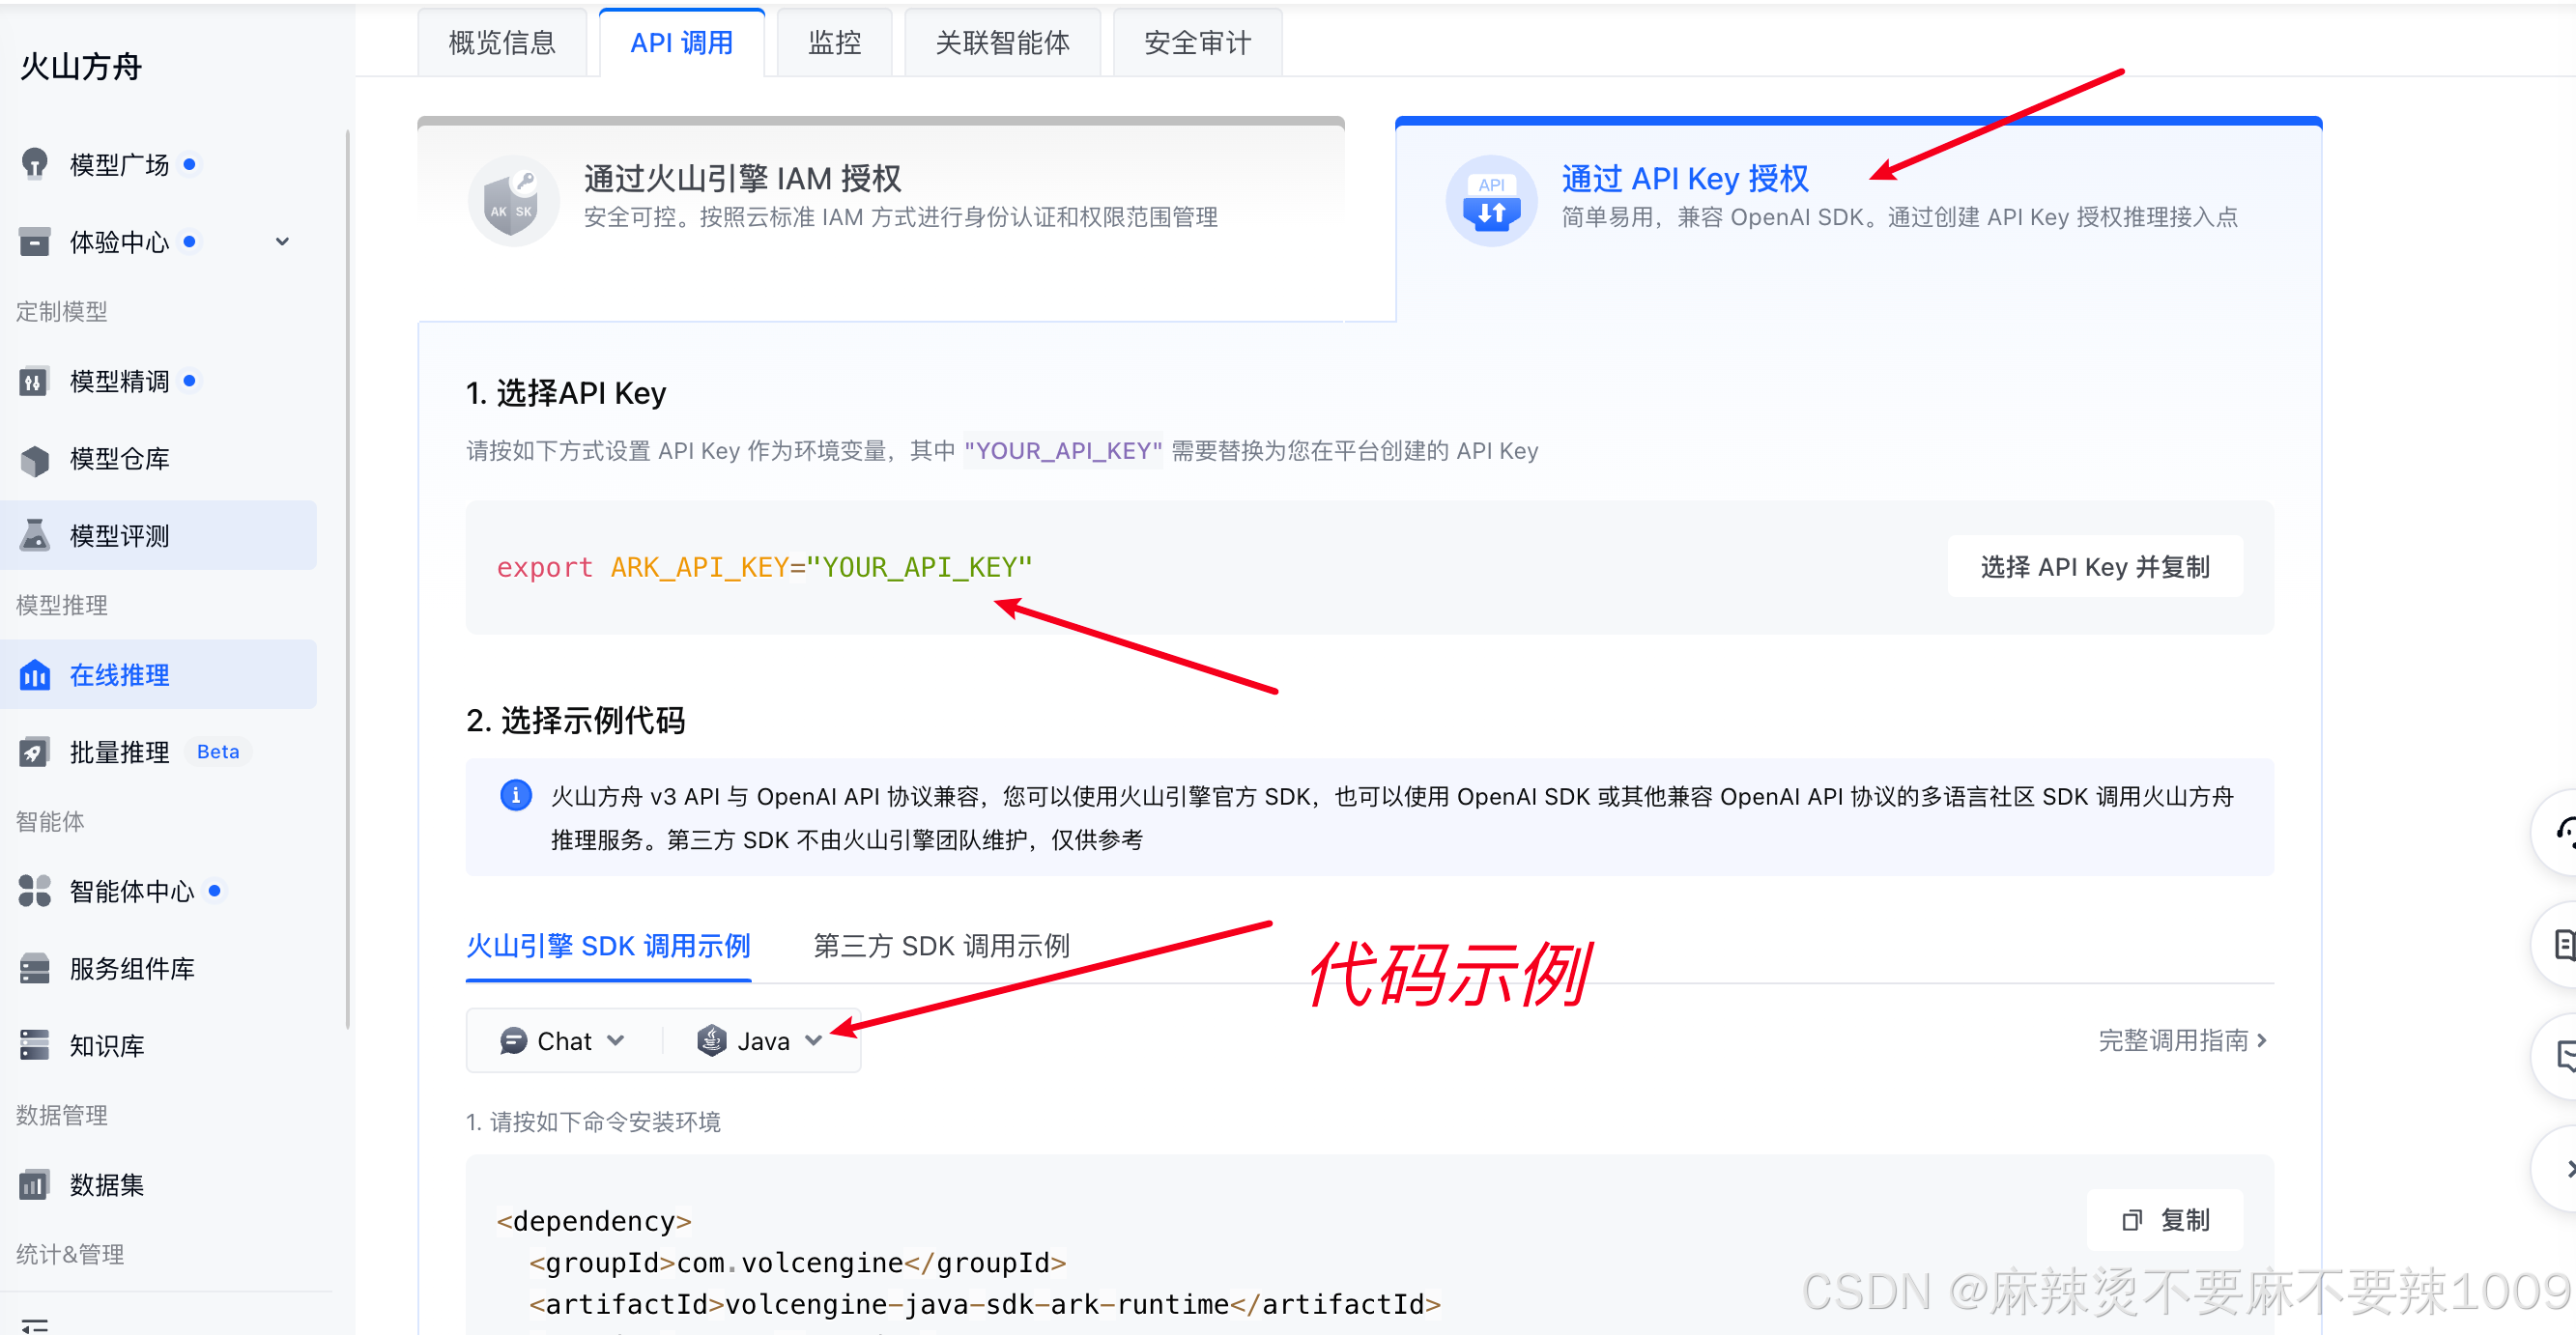Collapse the sidebar with bottom menu icon
The width and height of the screenshot is (2576, 1335).
point(35,1325)
